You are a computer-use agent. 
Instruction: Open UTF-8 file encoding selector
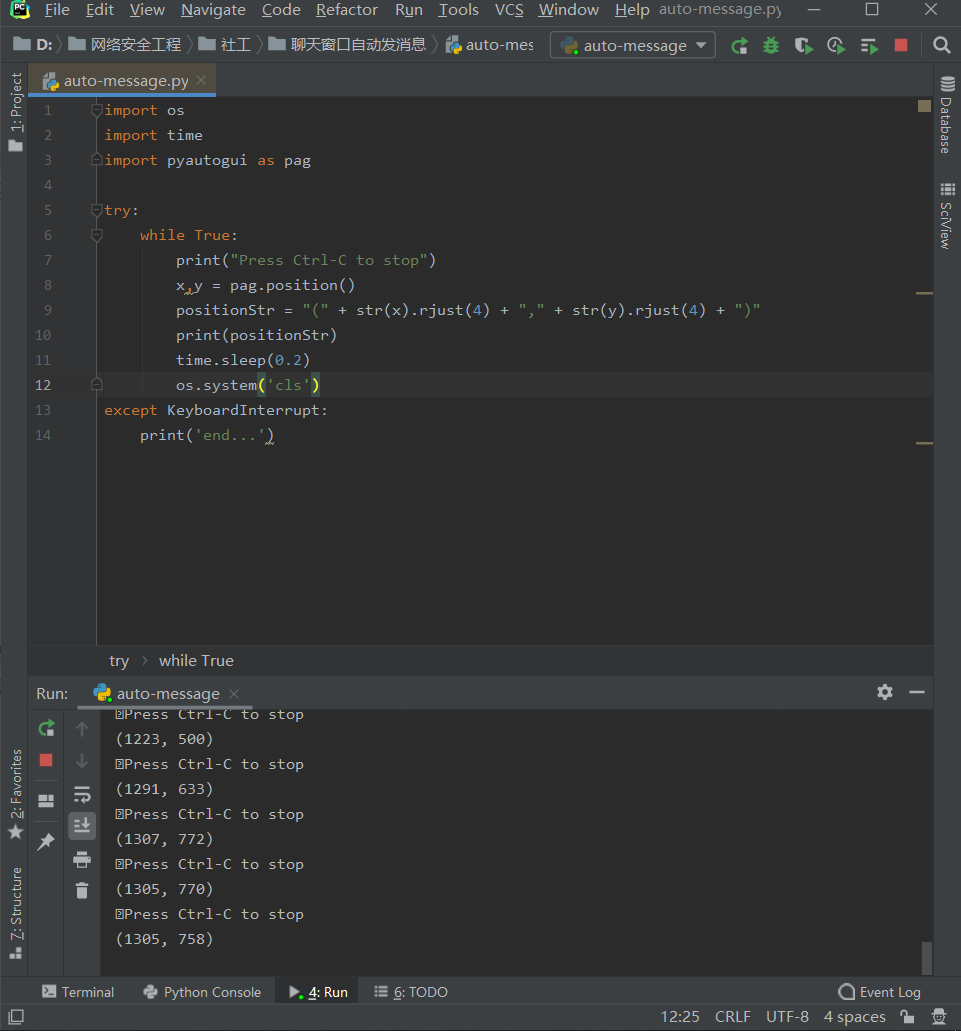(787, 1017)
